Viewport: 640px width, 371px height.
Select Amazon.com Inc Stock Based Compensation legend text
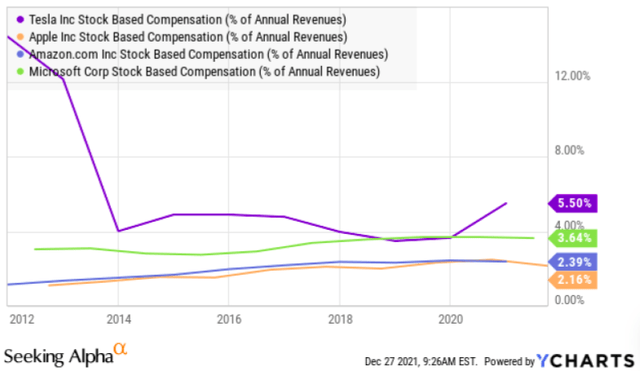(x=208, y=54)
